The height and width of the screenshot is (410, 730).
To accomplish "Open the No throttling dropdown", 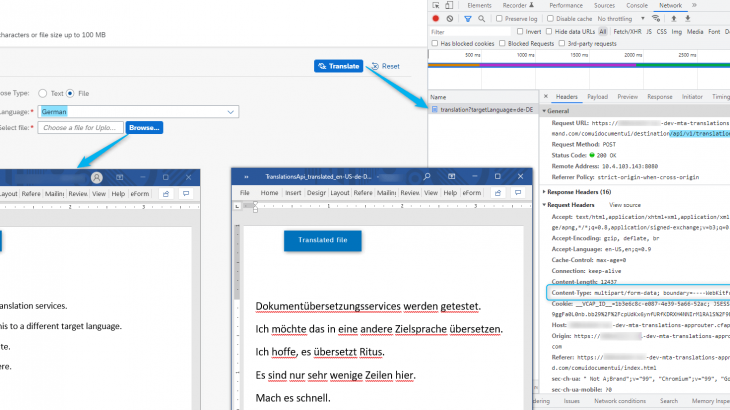I will (621, 19).
